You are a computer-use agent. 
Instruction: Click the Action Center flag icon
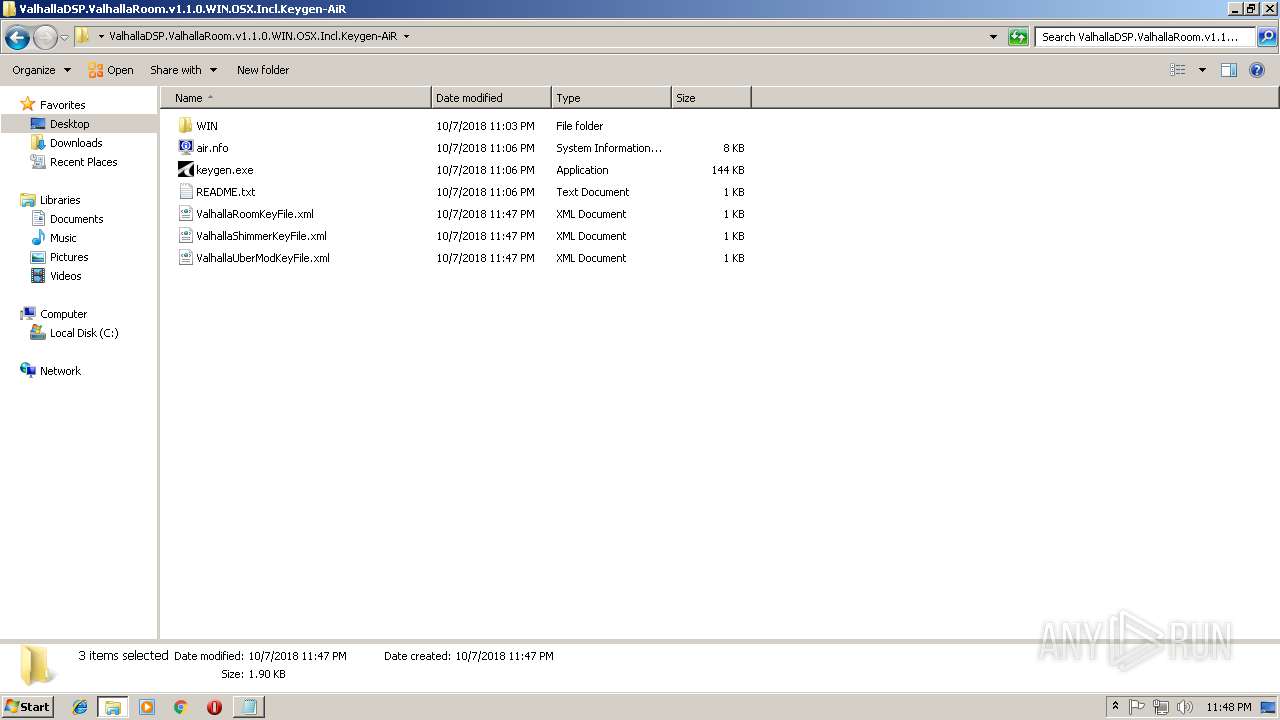(x=1137, y=707)
